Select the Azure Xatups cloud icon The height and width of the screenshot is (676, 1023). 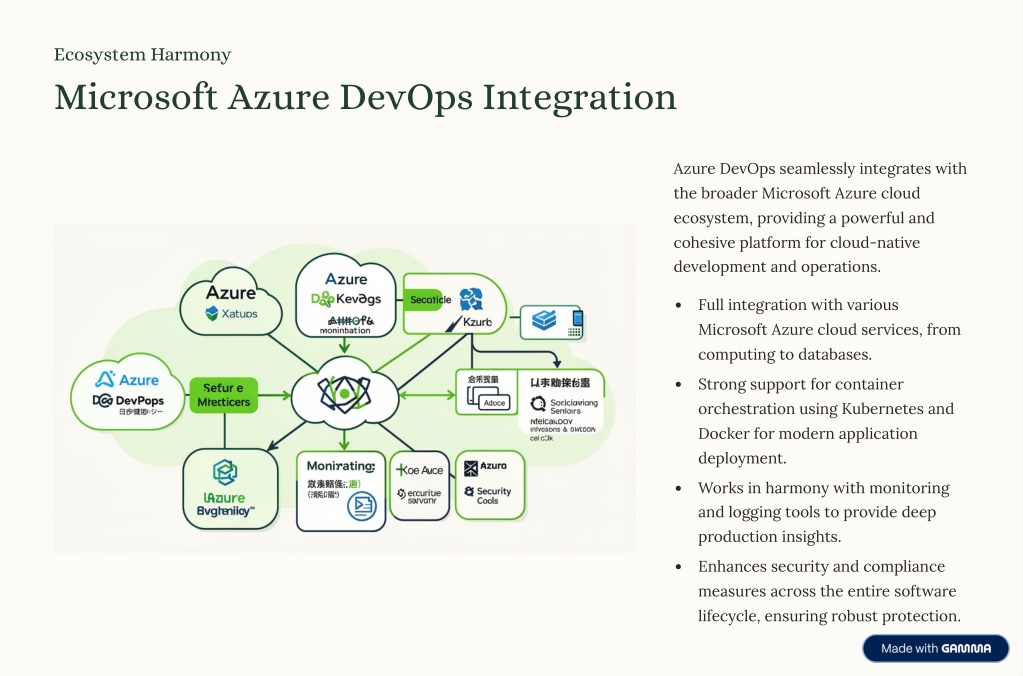[231, 303]
